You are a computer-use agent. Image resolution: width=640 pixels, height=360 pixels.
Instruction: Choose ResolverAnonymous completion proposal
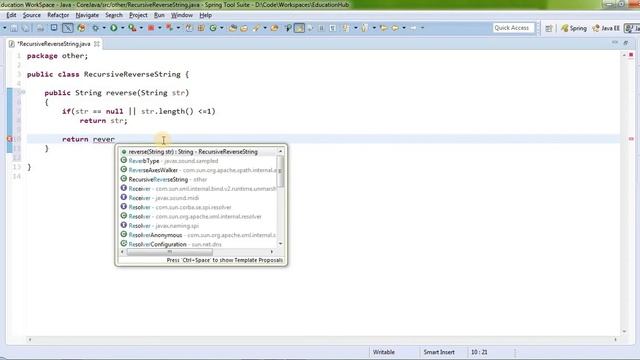pos(198,235)
